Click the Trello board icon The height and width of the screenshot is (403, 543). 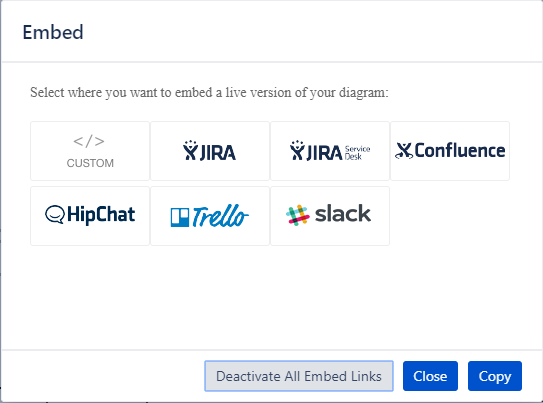tap(180, 217)
